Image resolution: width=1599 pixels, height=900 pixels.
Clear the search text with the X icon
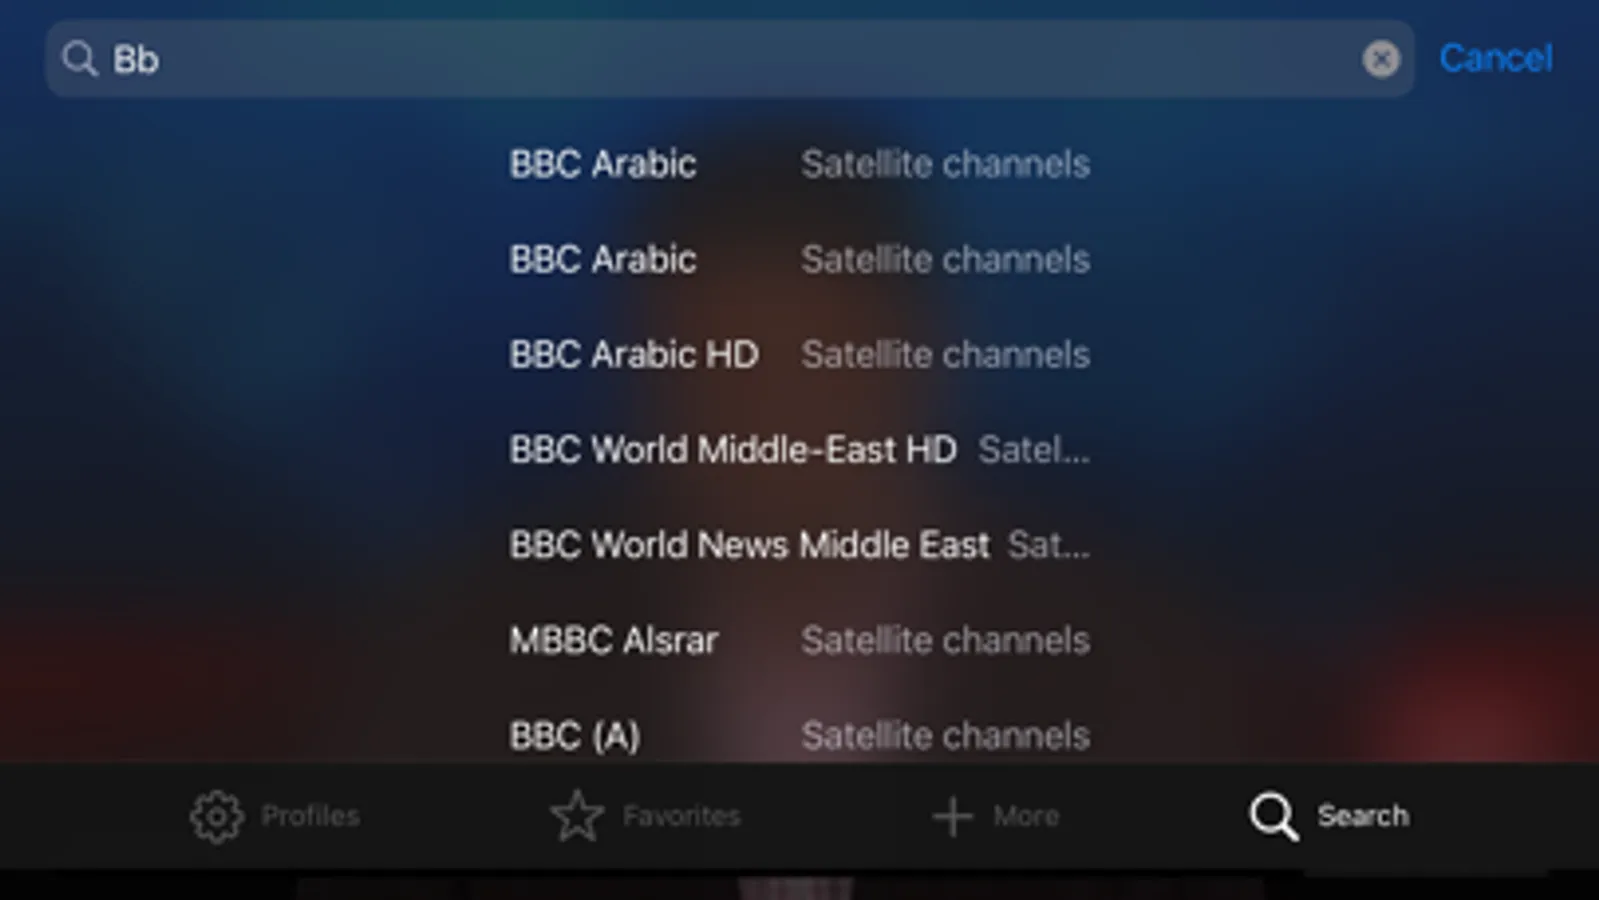click(1381, 59)
